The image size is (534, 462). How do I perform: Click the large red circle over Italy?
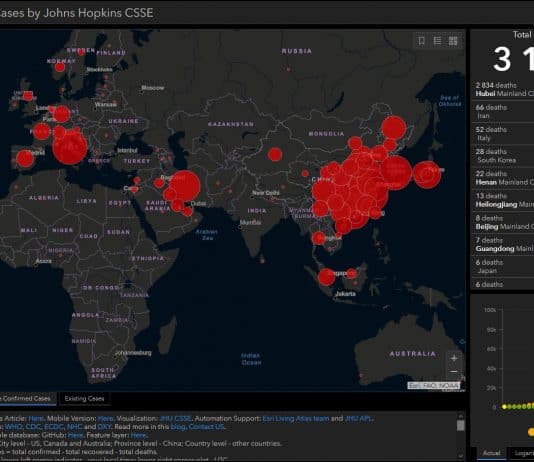pos(69,148)
